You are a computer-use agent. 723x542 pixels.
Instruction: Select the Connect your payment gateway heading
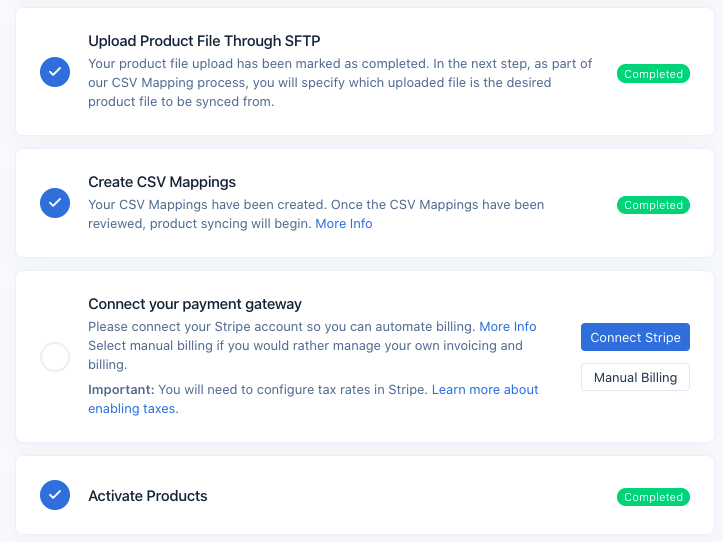tap(195, 304)
